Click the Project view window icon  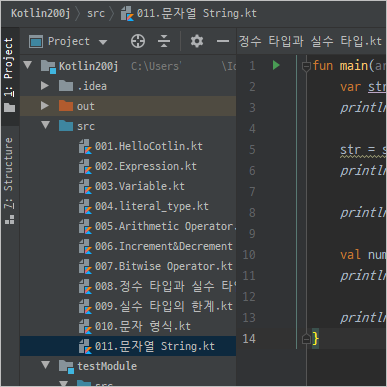(36, 42)
